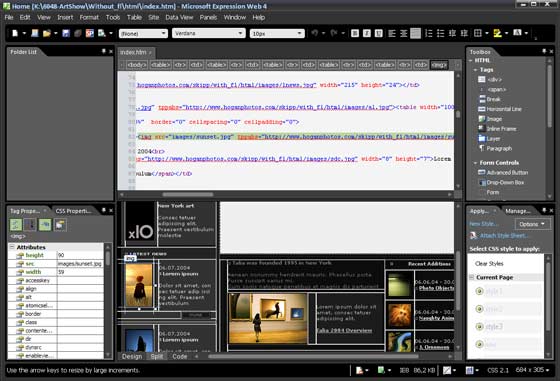Click the Attach Style Sheet link

pos(503,236)
